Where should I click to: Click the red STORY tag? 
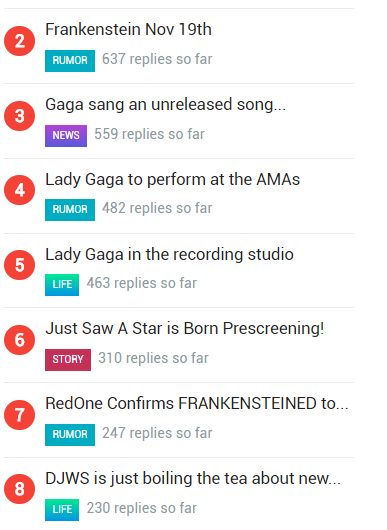coord(68,360)
